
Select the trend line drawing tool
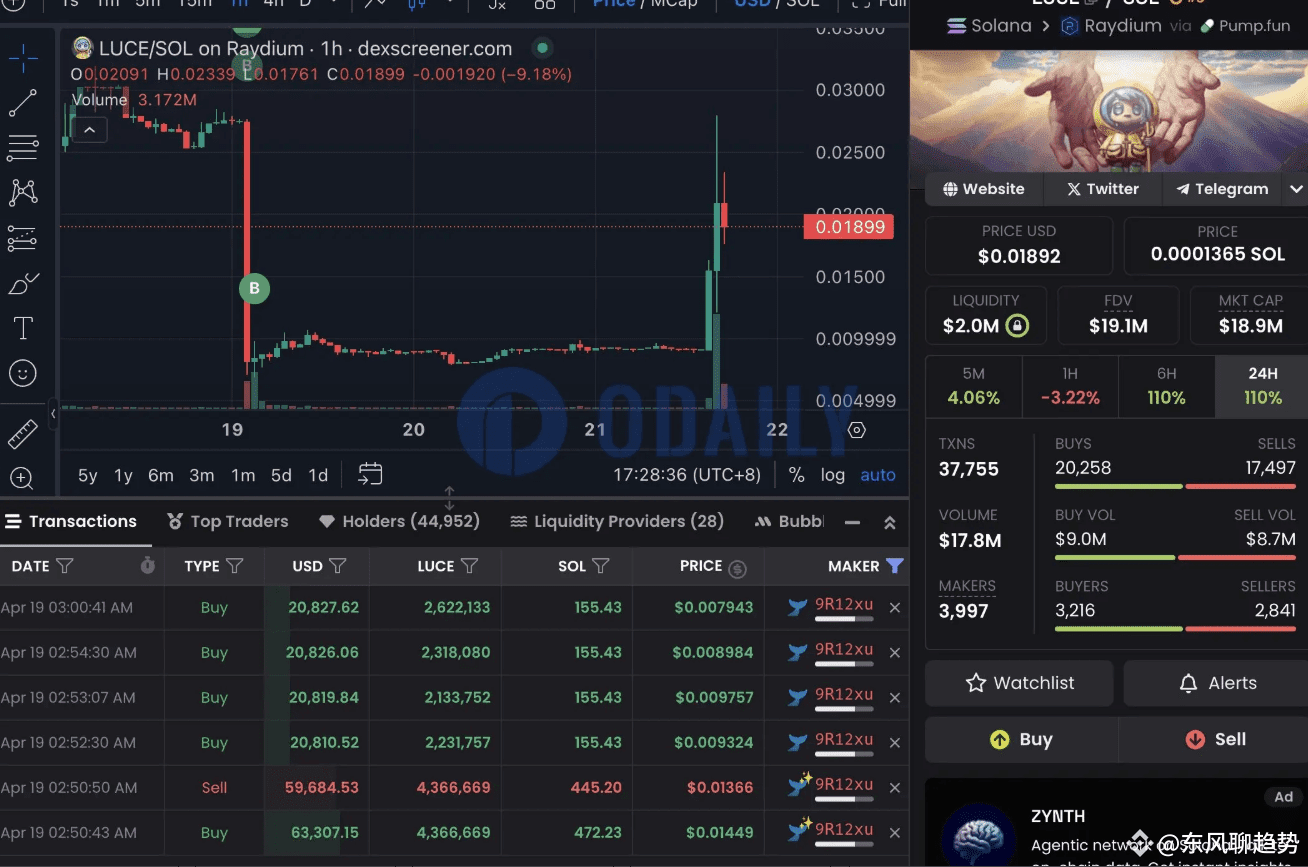(24, 102)
